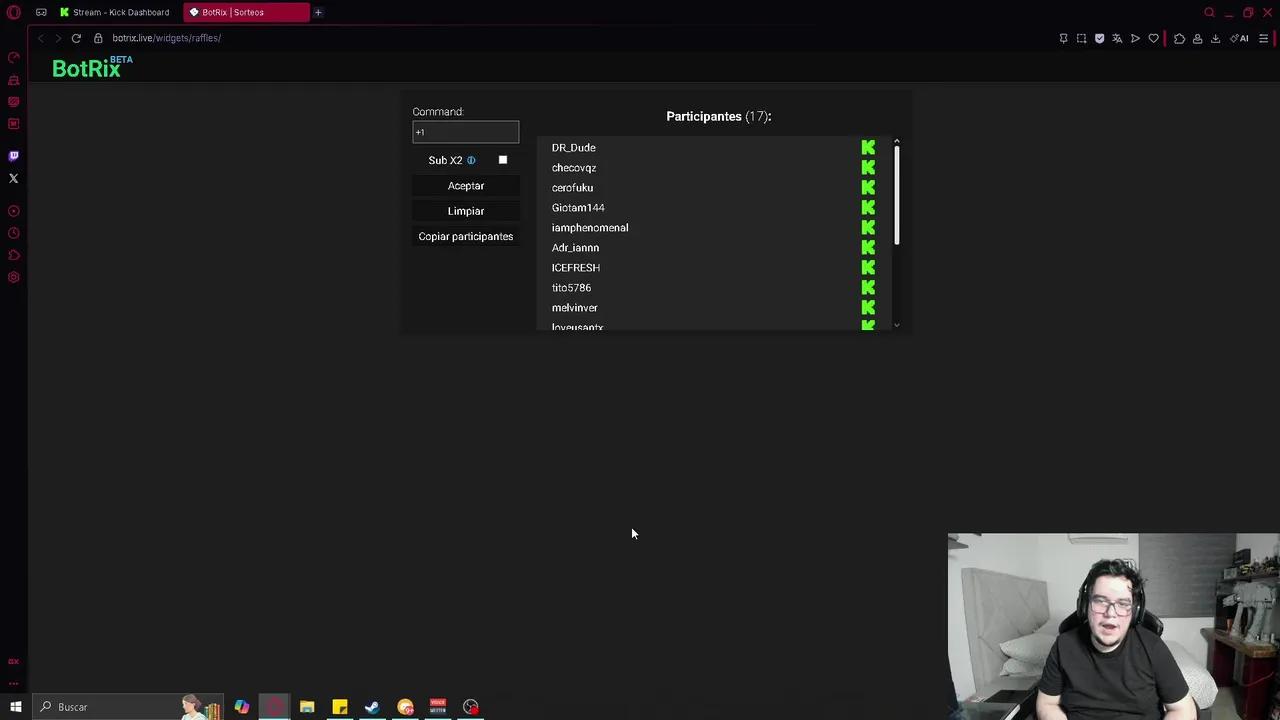The width and height of the screenshot is (1280, 720).
Task: Select participant melvinver
Action: coord(575,307)
